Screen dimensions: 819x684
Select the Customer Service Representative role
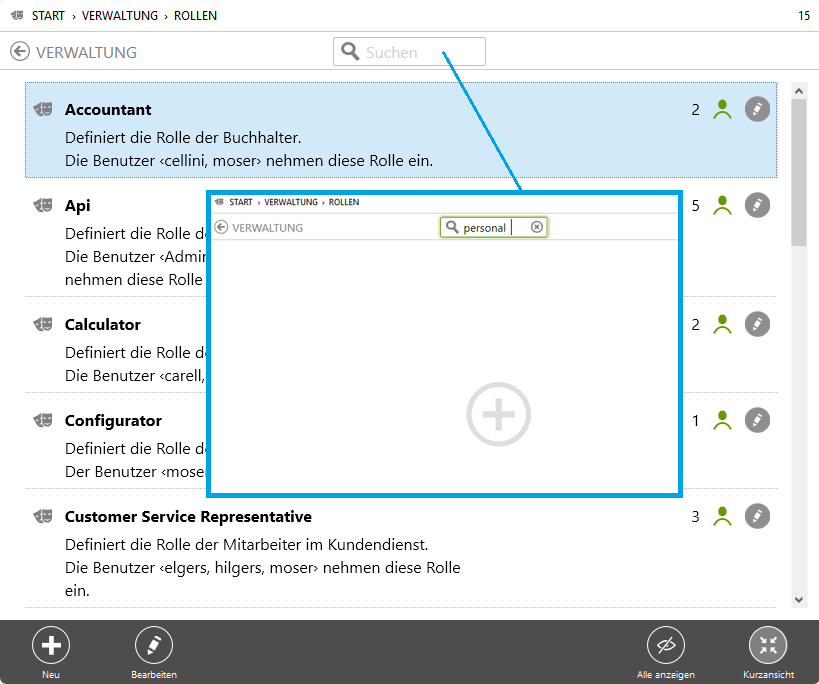[x=188, y=517]
